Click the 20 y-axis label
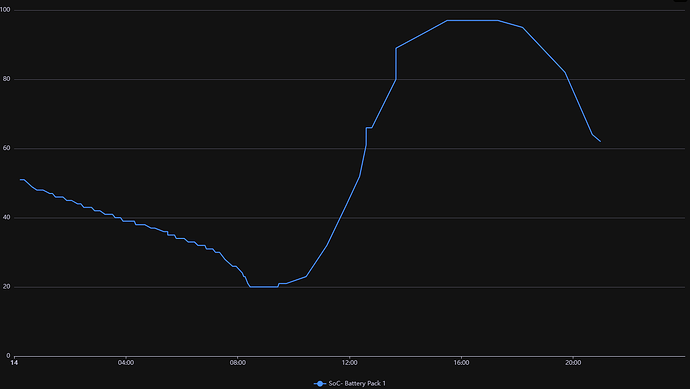This screenshot has width=690, height=389. tap(7, 286)
